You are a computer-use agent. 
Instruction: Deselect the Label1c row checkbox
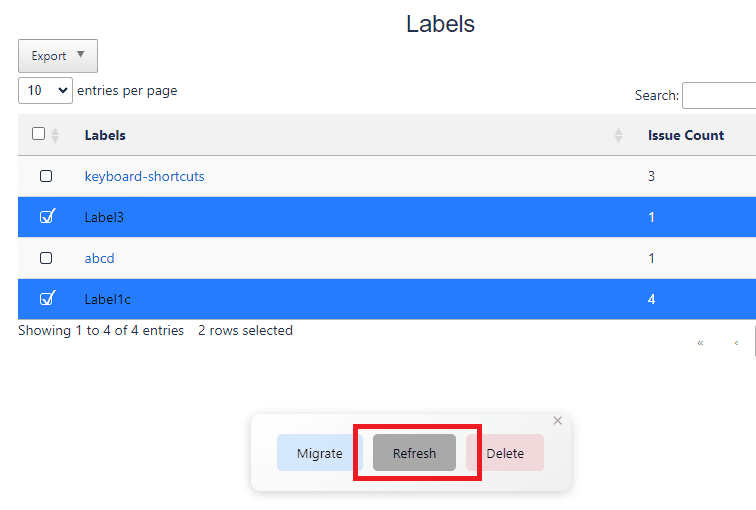pos(46,298)
